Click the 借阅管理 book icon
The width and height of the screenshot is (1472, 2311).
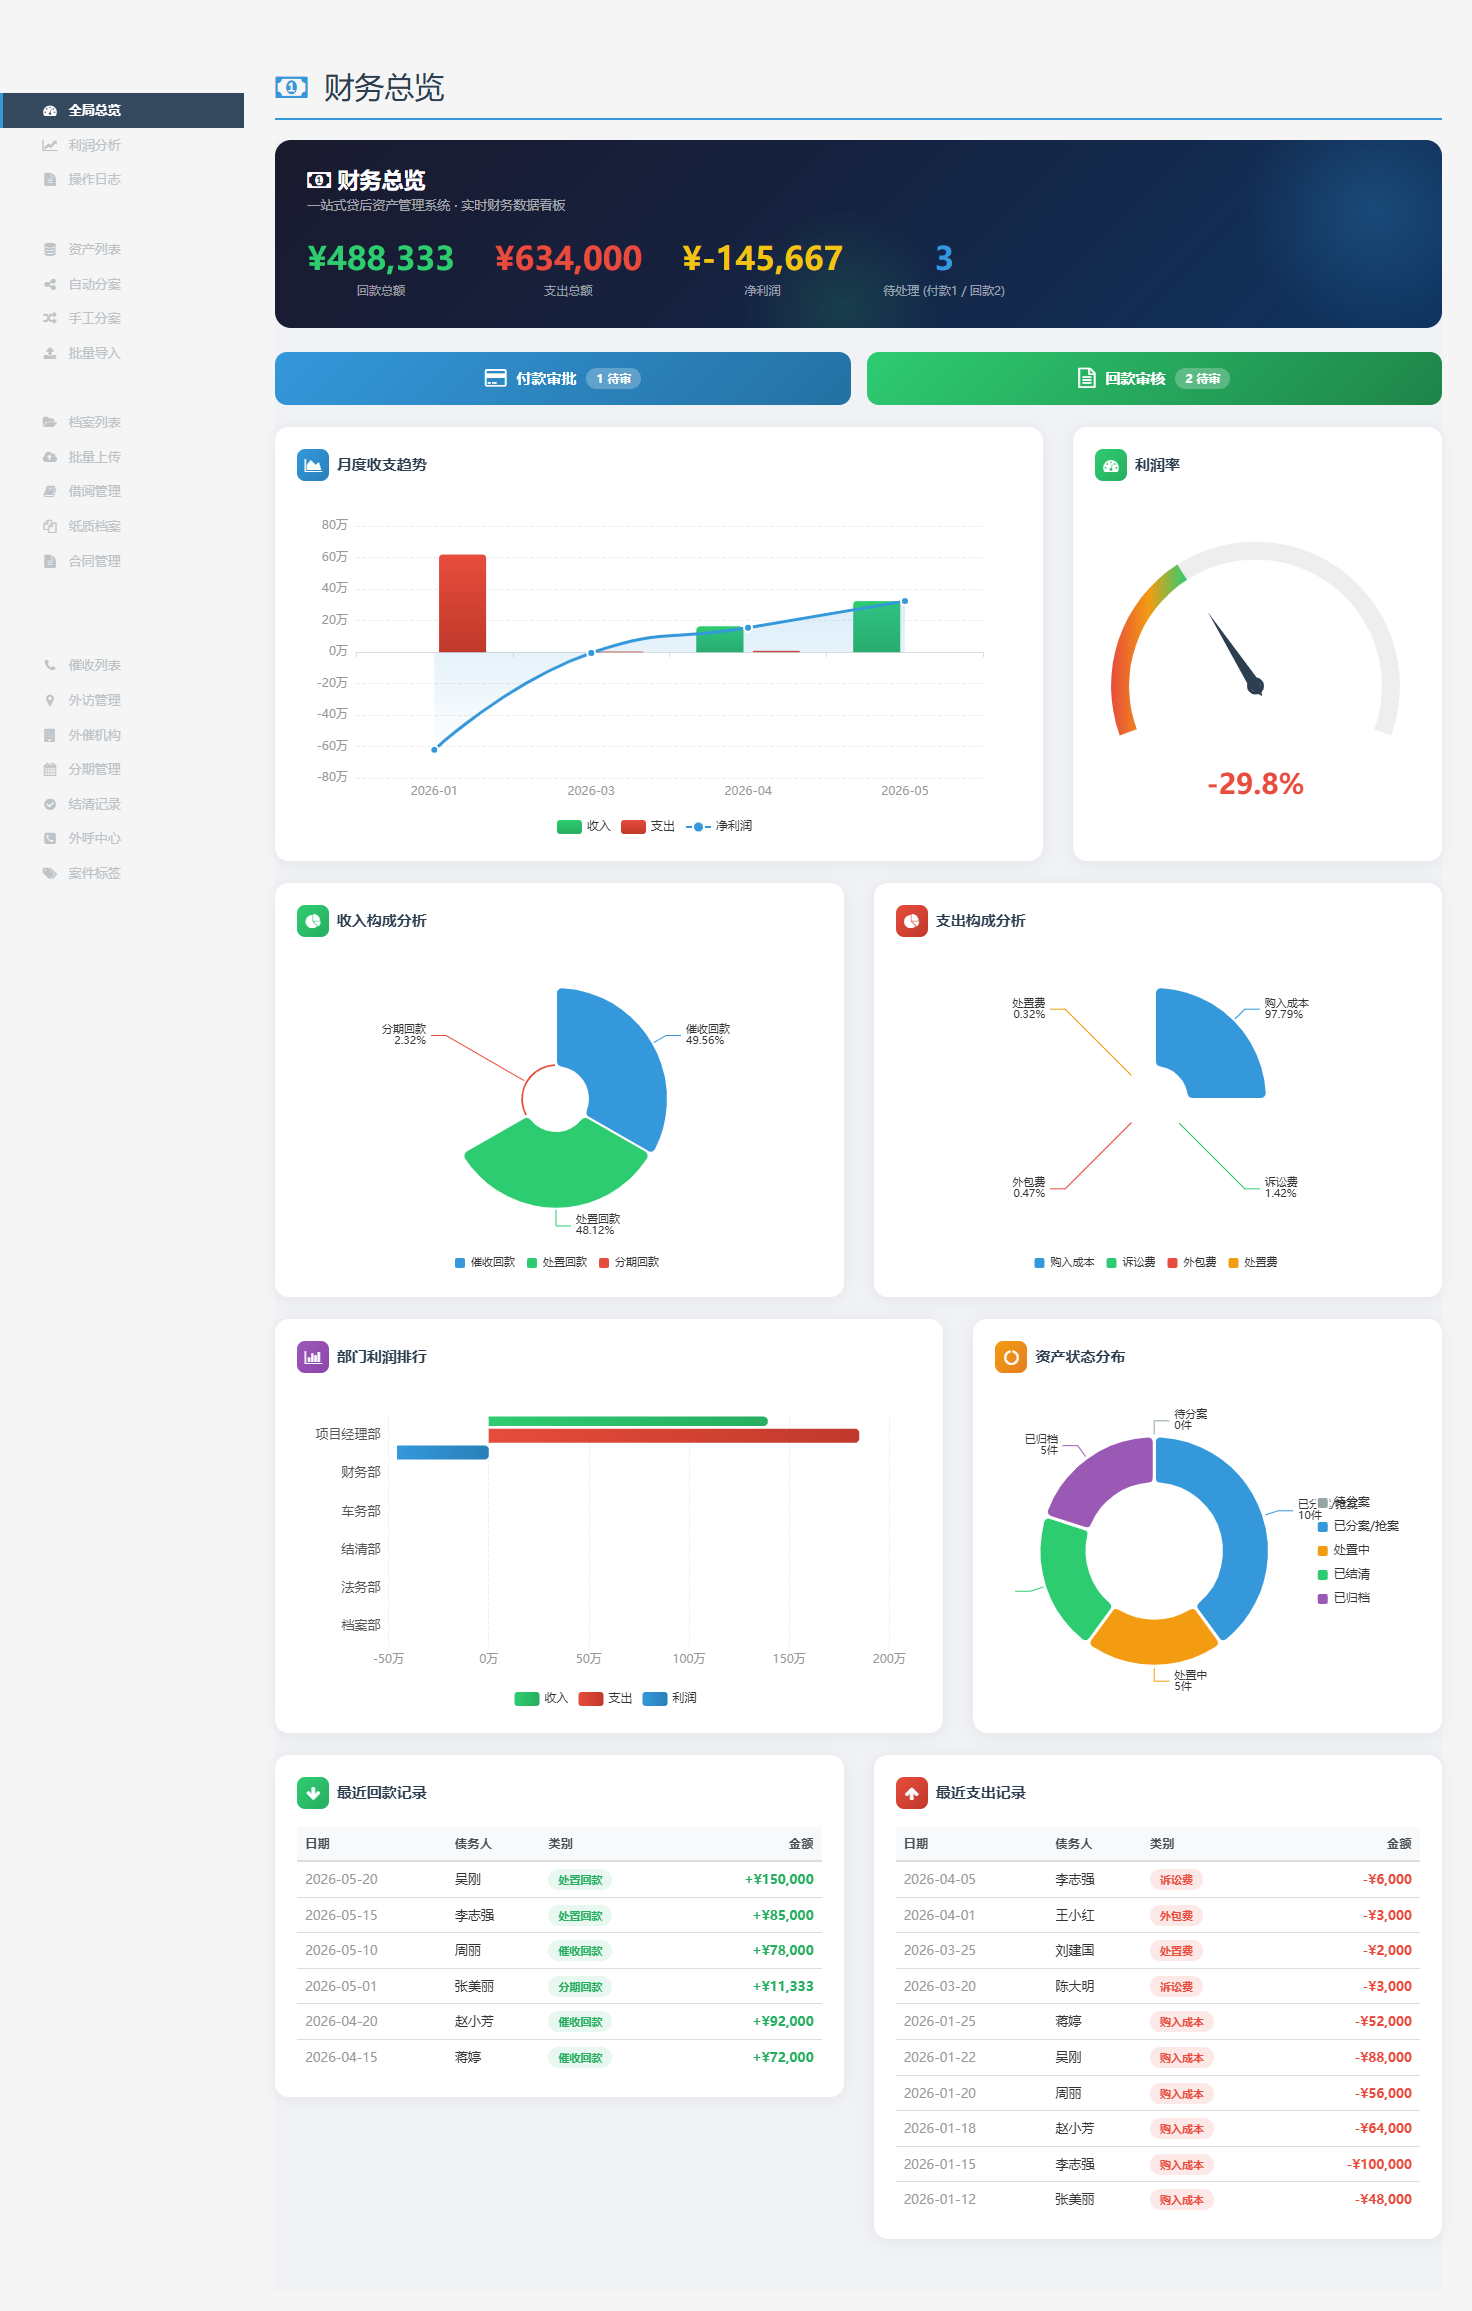[x=50, y=491]
